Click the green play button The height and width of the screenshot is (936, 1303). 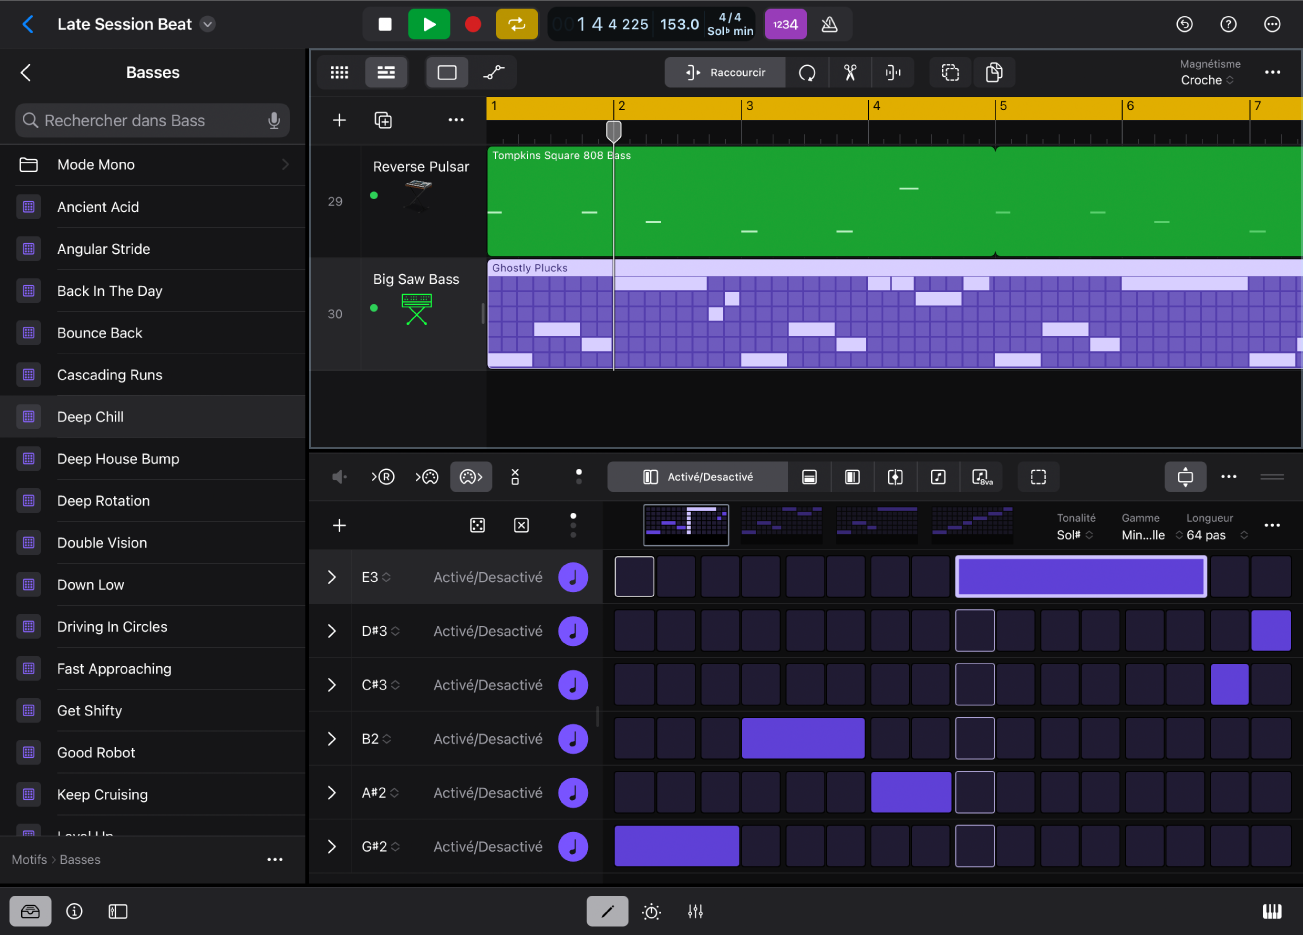(429, 24)
